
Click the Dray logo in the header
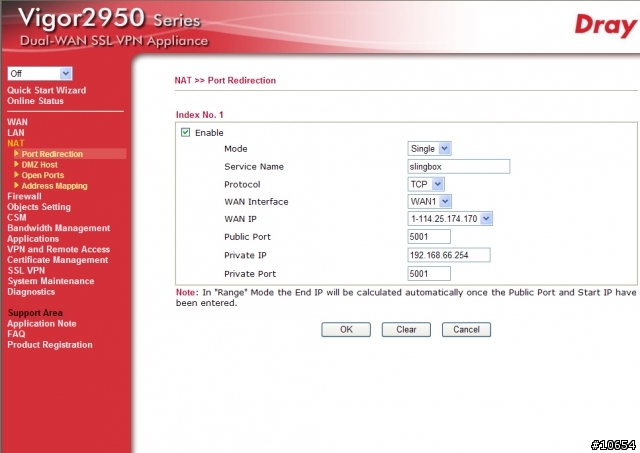pyautogui.click(x=606, y=25)
